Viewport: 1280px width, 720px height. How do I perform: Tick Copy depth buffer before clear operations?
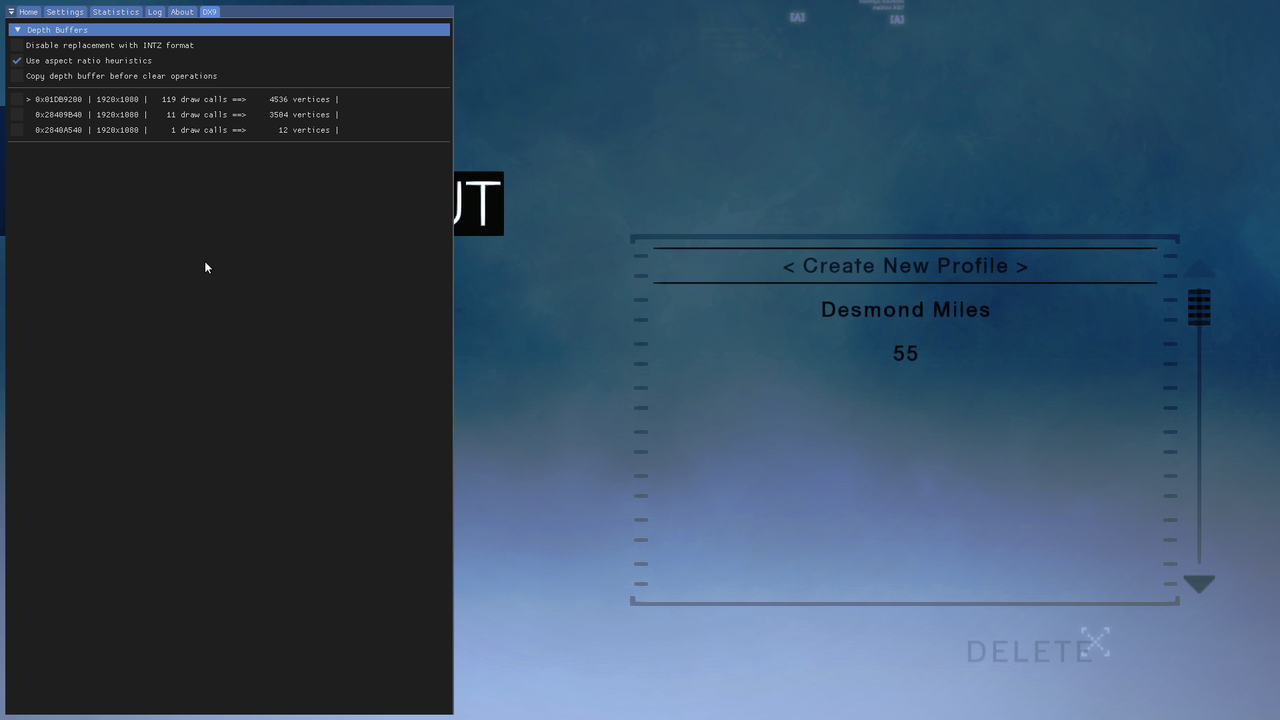click(x=17, y=76)
